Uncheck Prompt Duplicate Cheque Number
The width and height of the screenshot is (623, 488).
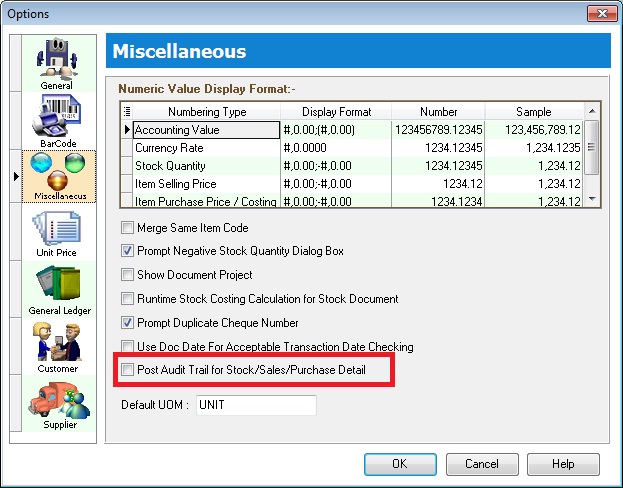127,323
